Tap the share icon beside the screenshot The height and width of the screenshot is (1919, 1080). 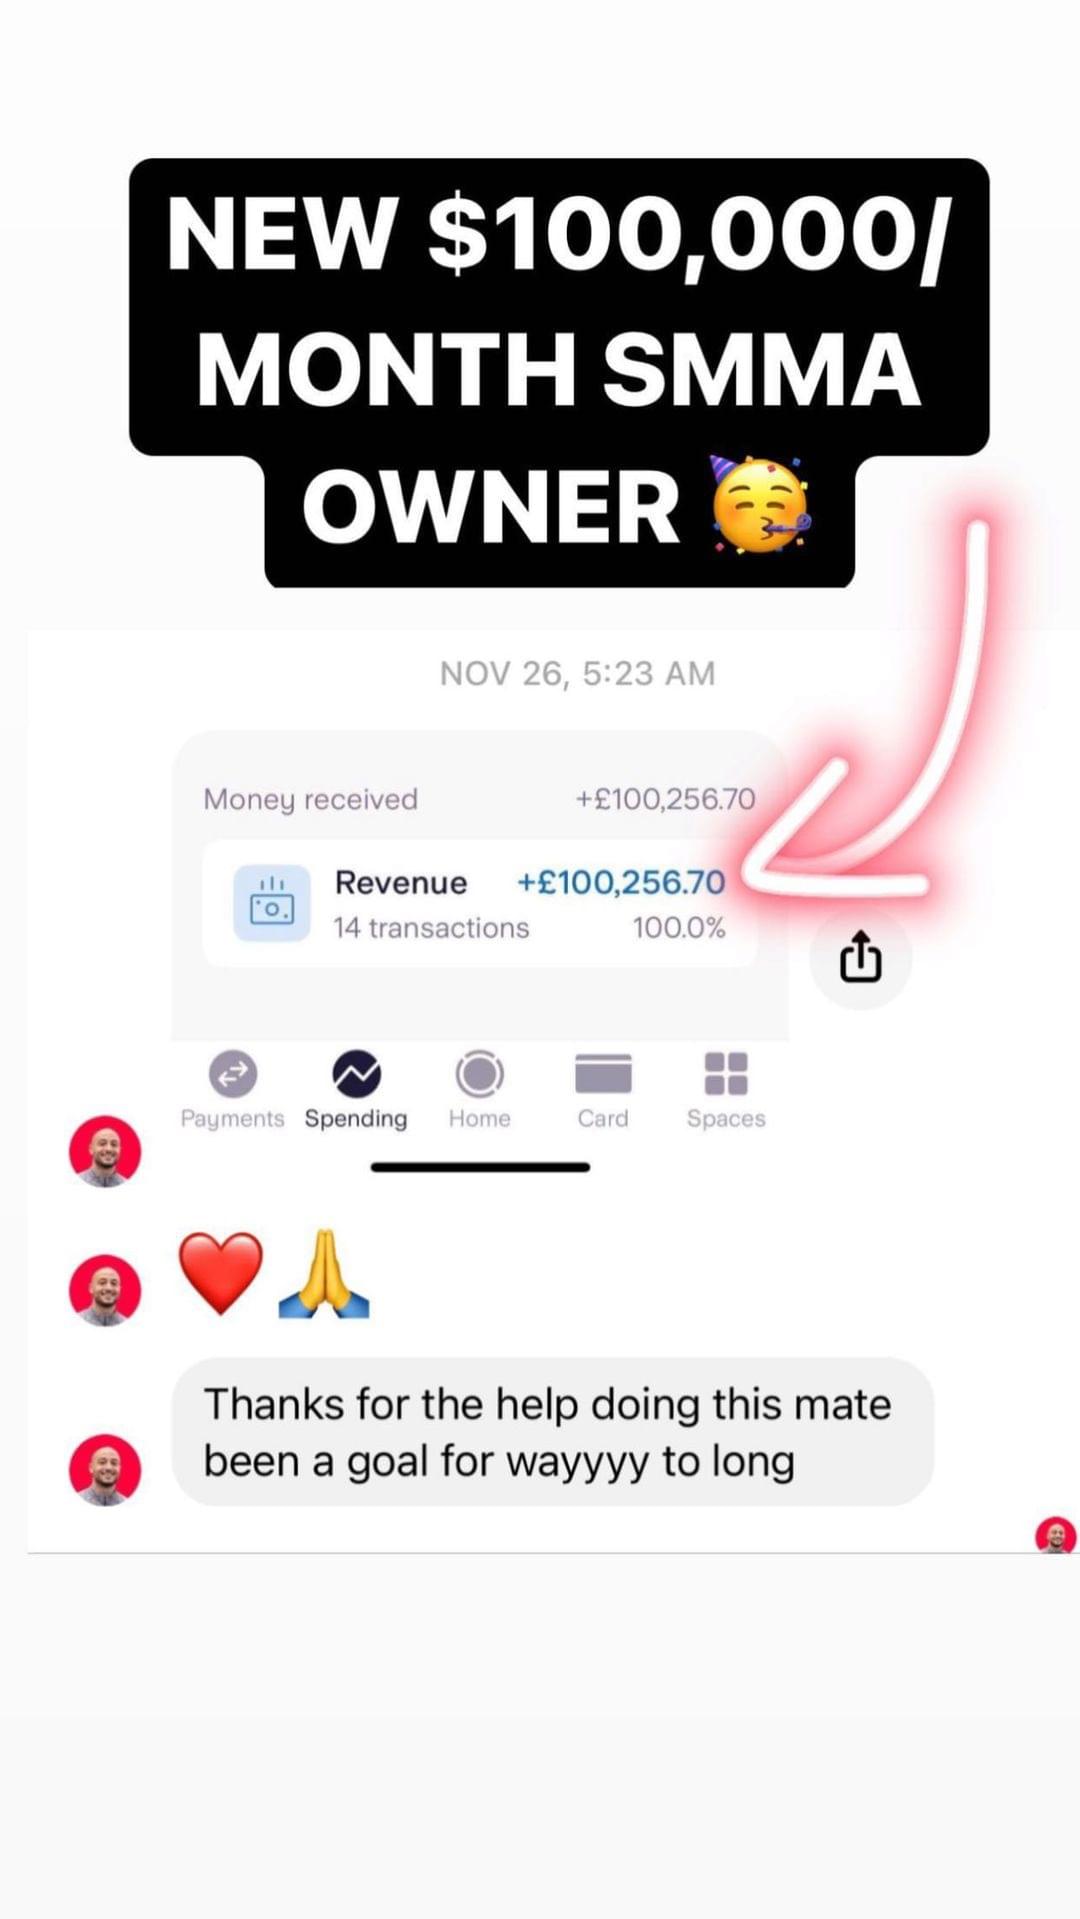click(x=860, y=958)
